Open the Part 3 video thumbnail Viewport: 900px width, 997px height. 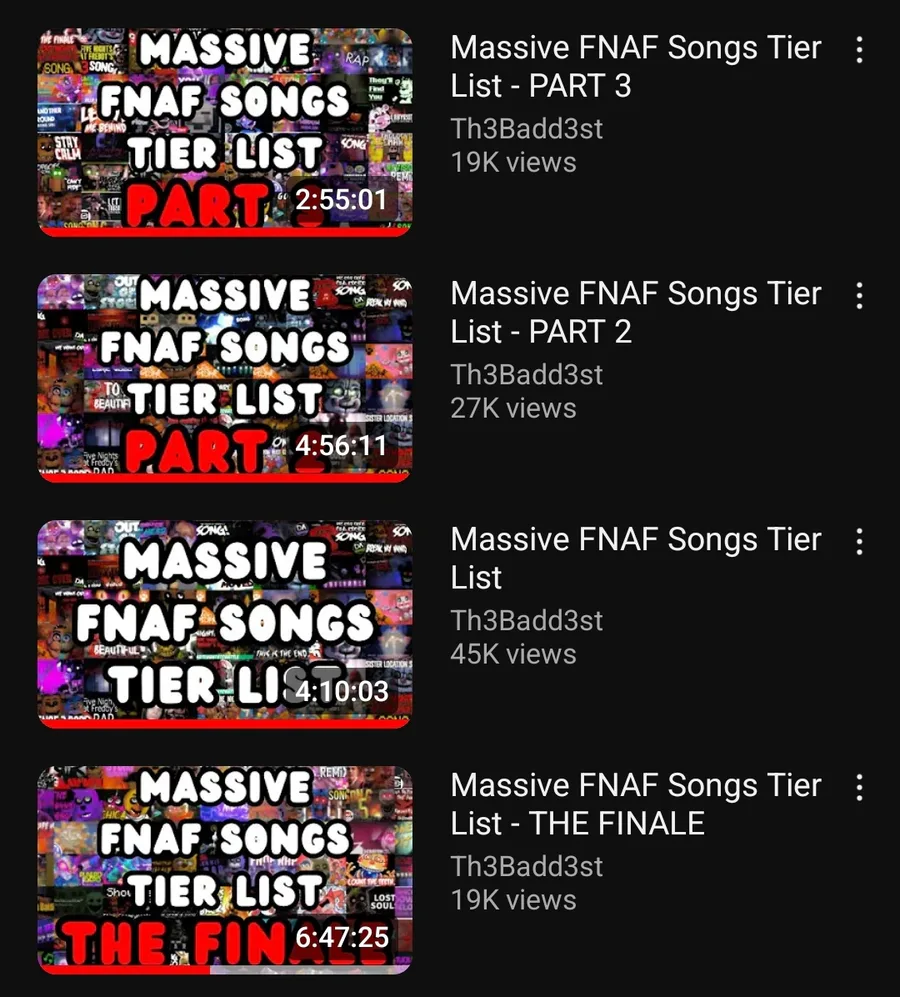[x=225, y=132]
